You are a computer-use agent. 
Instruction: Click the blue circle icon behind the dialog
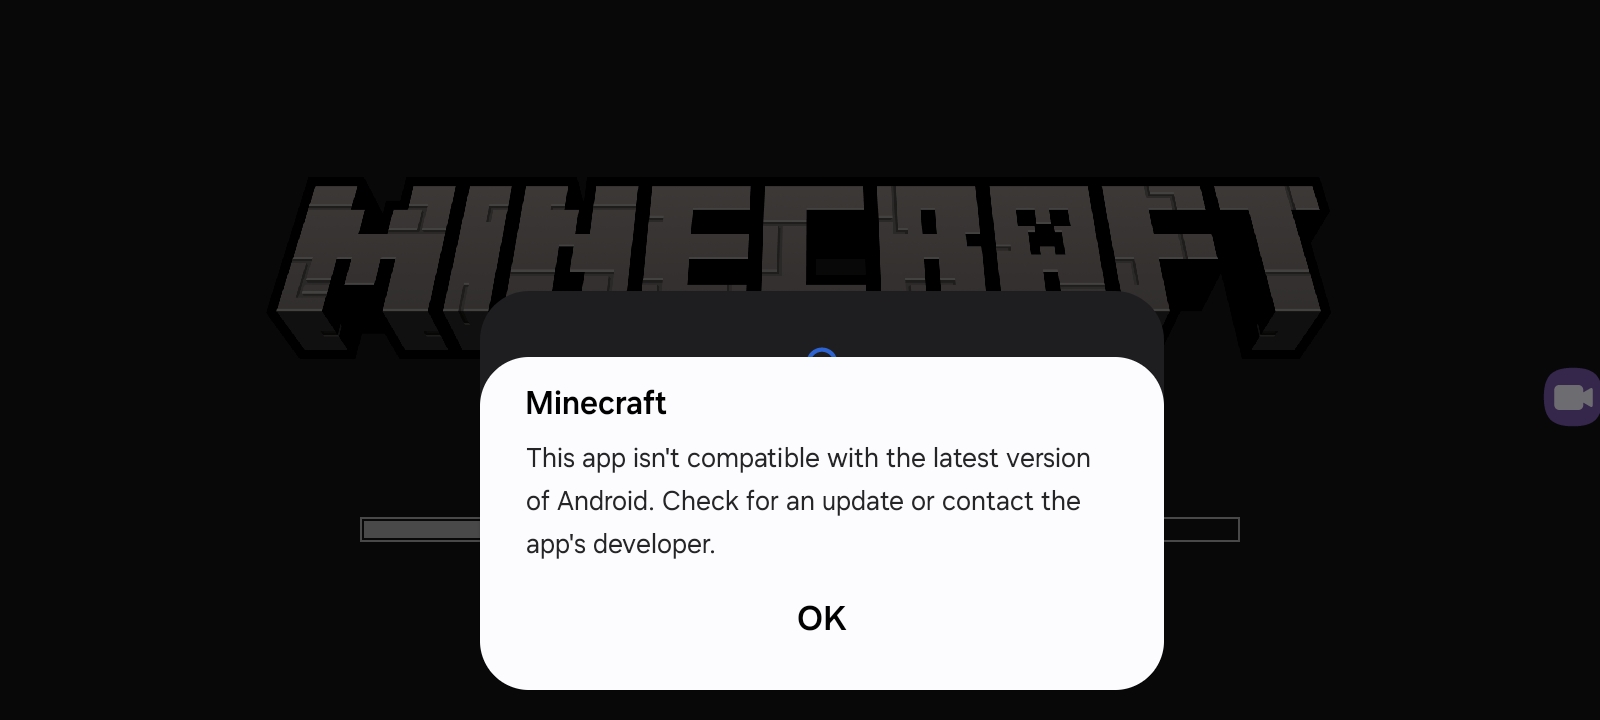821,353
